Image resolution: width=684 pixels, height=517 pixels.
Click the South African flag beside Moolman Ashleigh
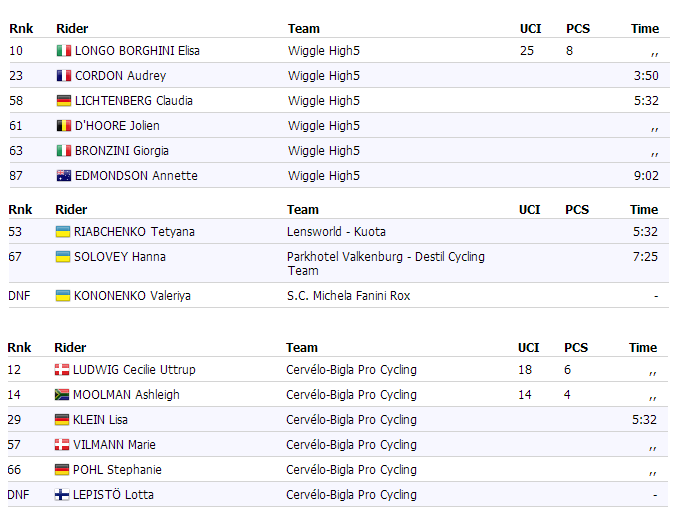[x=63, y=395]
